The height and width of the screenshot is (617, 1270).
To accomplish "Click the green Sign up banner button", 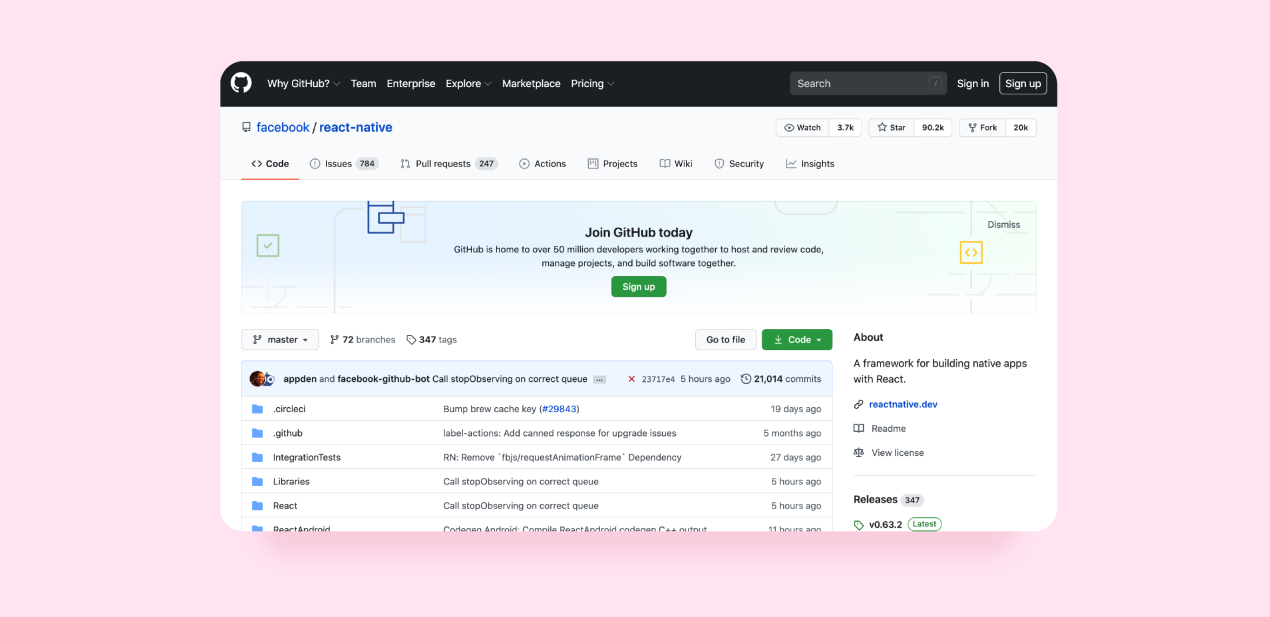I will click(639, 287).
